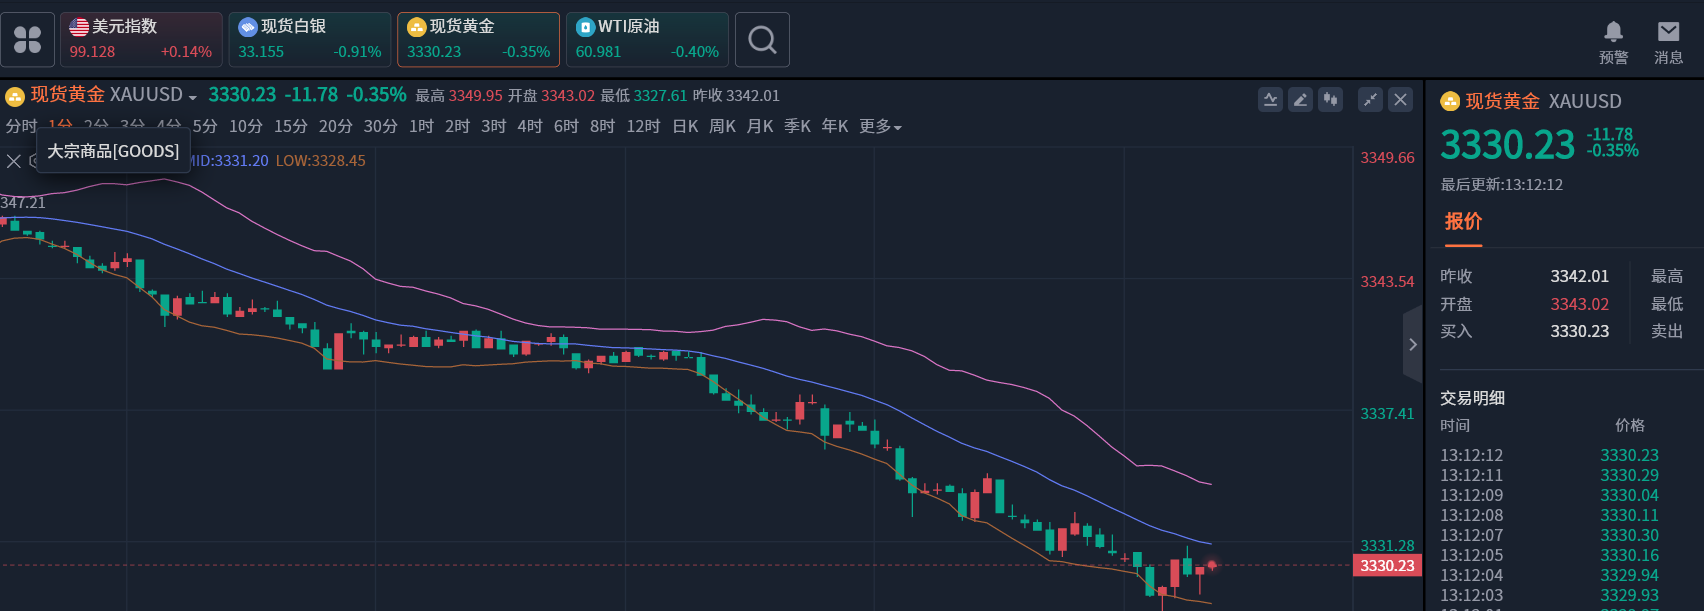
Task: Switch chart to 20分 timeframe
Action: pyautogui.click(x=336, y=127)
